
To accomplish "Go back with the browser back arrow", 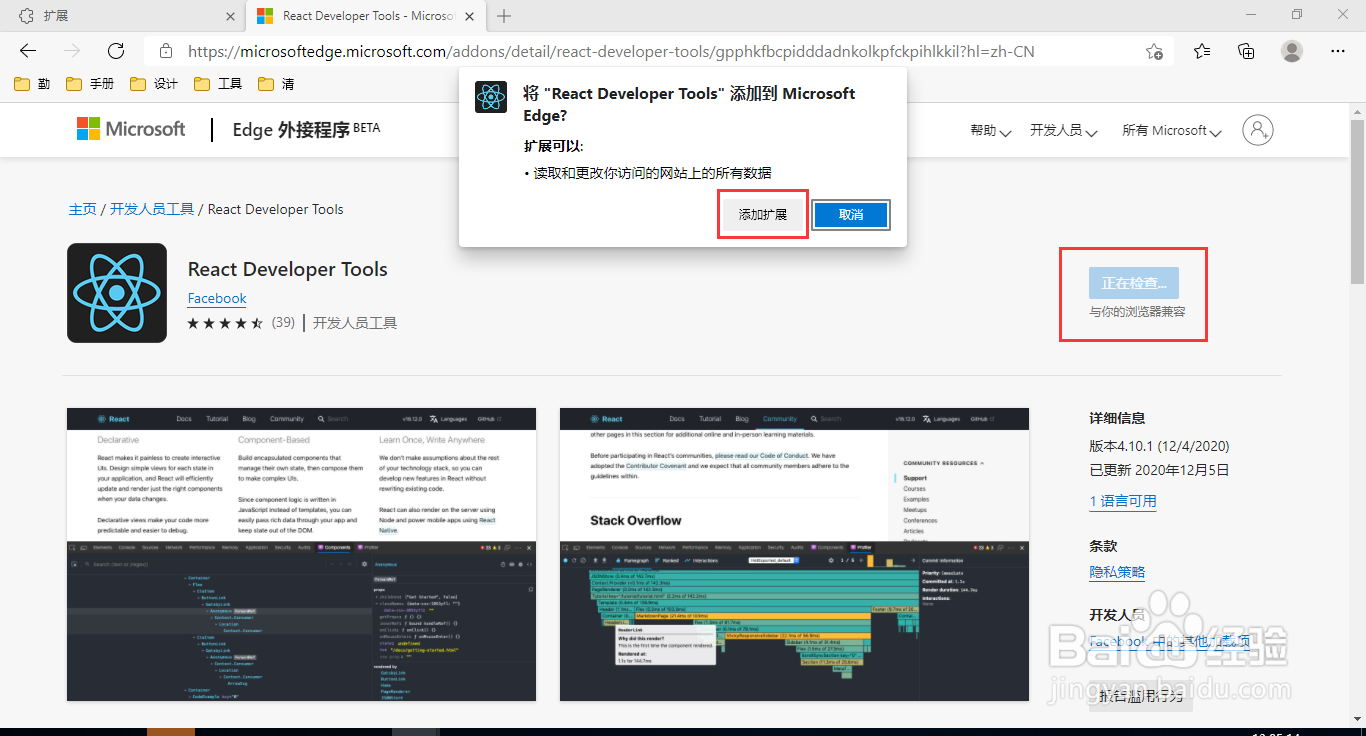I will 28,51.
